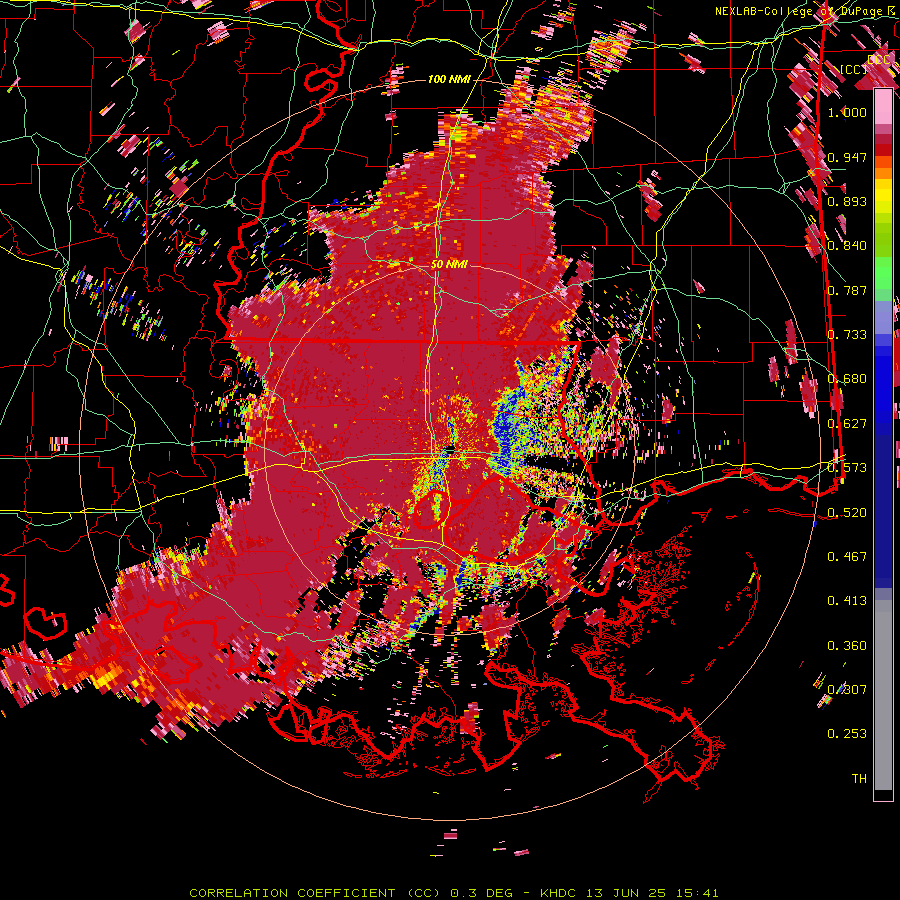Click the TH label on the legend
Image resolution: width=900 pixels, height=900 pixels.
coord(859,779)
